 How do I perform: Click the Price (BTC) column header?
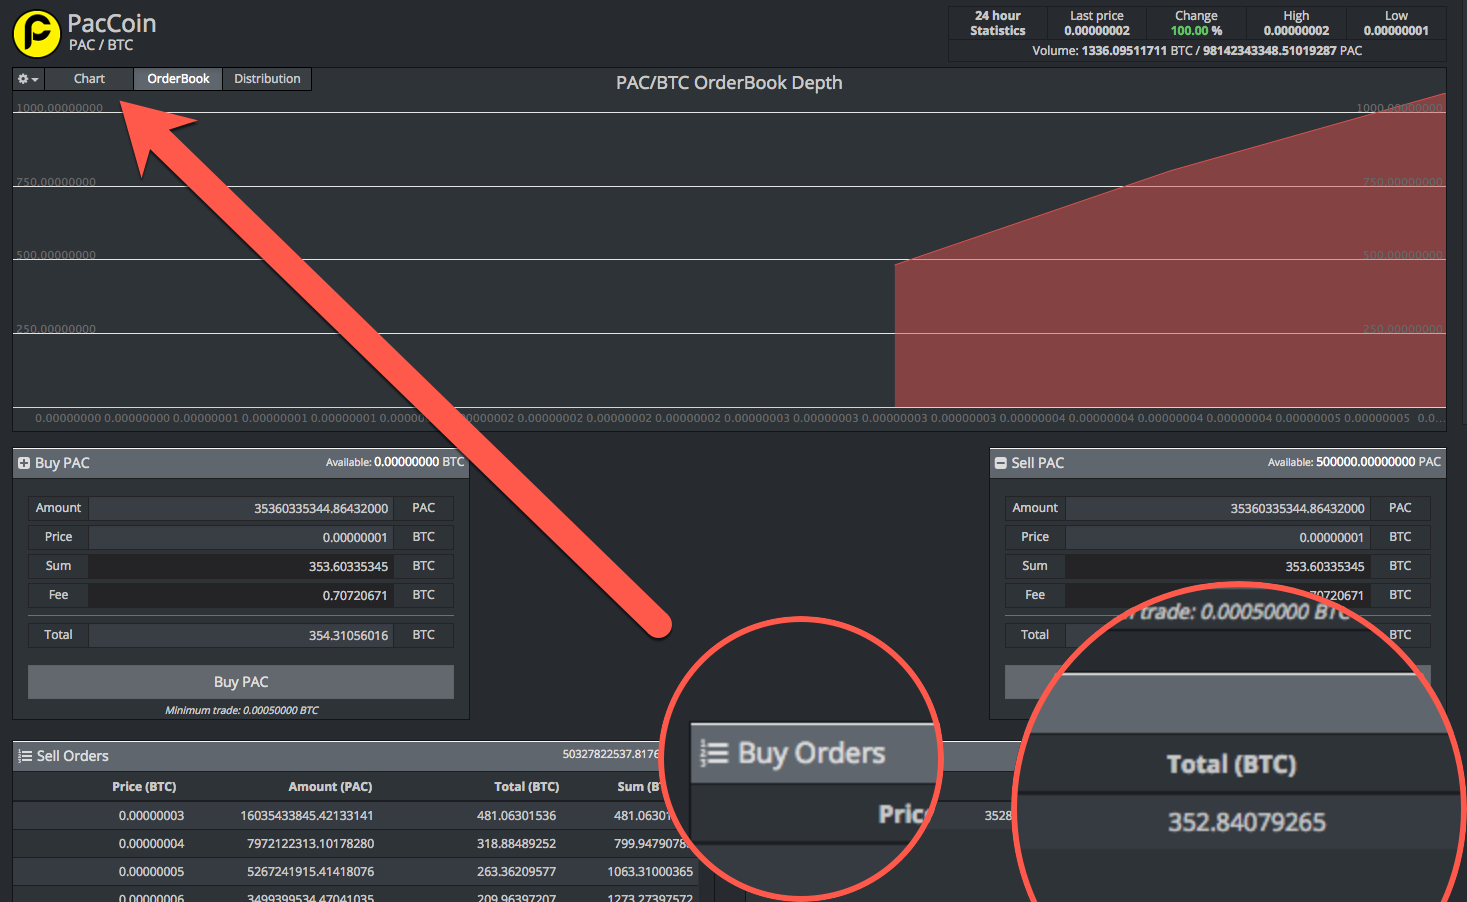[144, 787]
